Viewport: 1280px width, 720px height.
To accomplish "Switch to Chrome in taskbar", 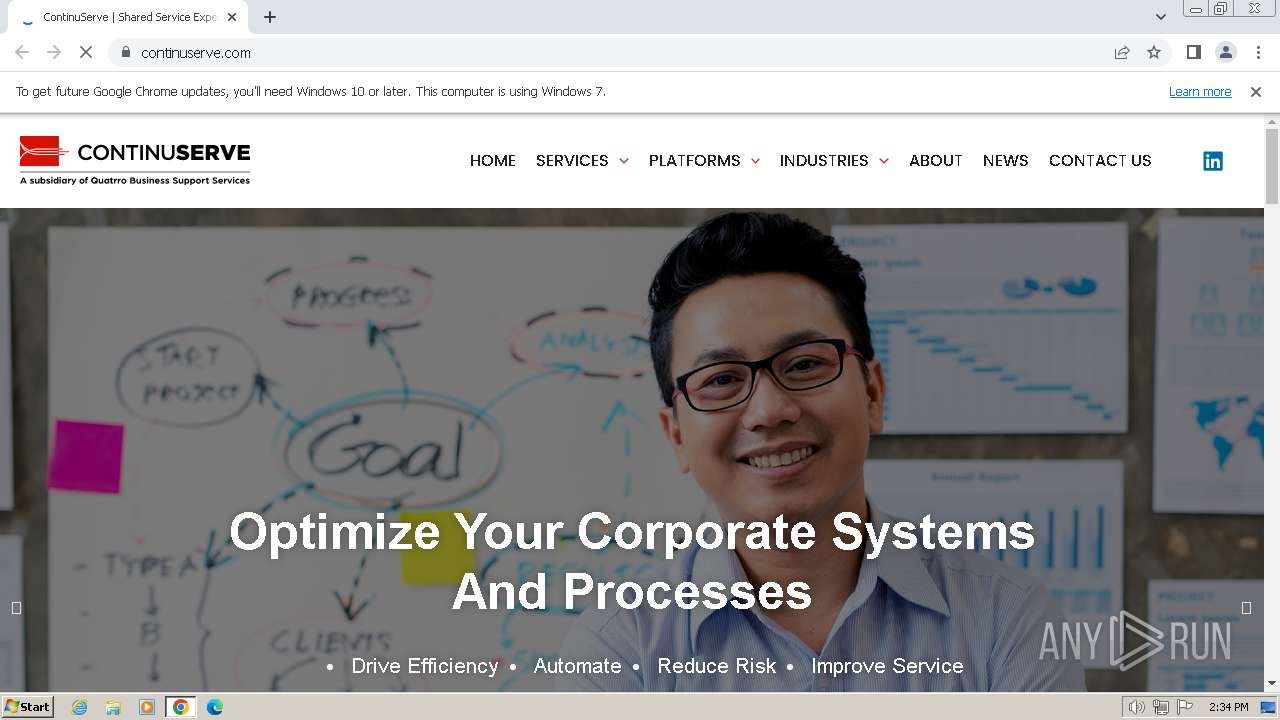I will 181,707.
